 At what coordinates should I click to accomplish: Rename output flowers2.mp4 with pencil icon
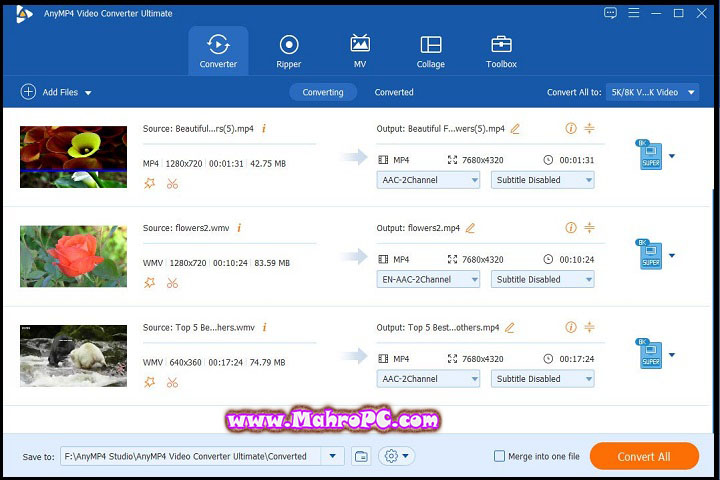[470, 228]
